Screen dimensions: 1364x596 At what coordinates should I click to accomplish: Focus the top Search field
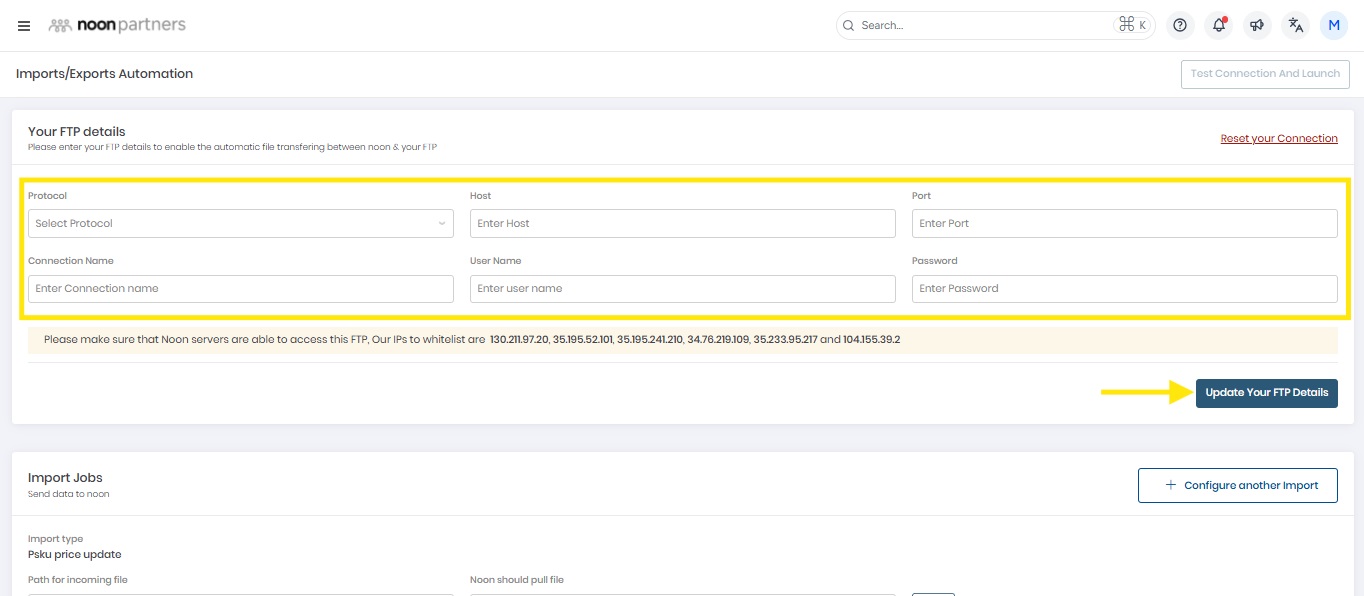click(980, 26)
